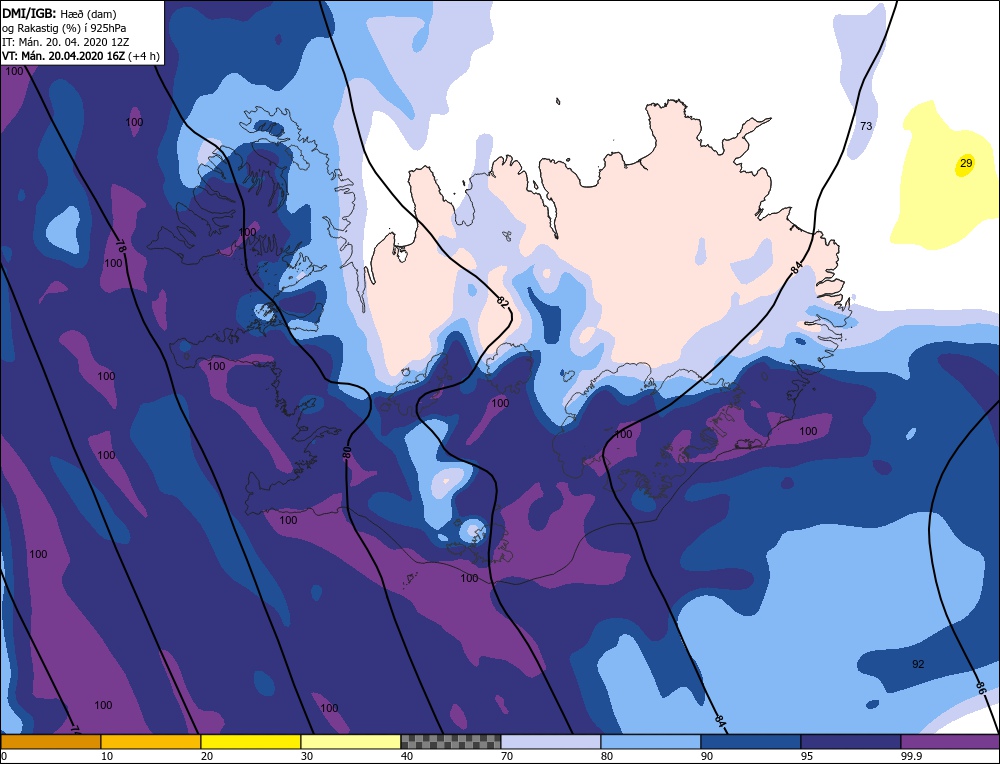Click the "73" humidity value label
The image size is (1000, 764).
click(865, 126)
